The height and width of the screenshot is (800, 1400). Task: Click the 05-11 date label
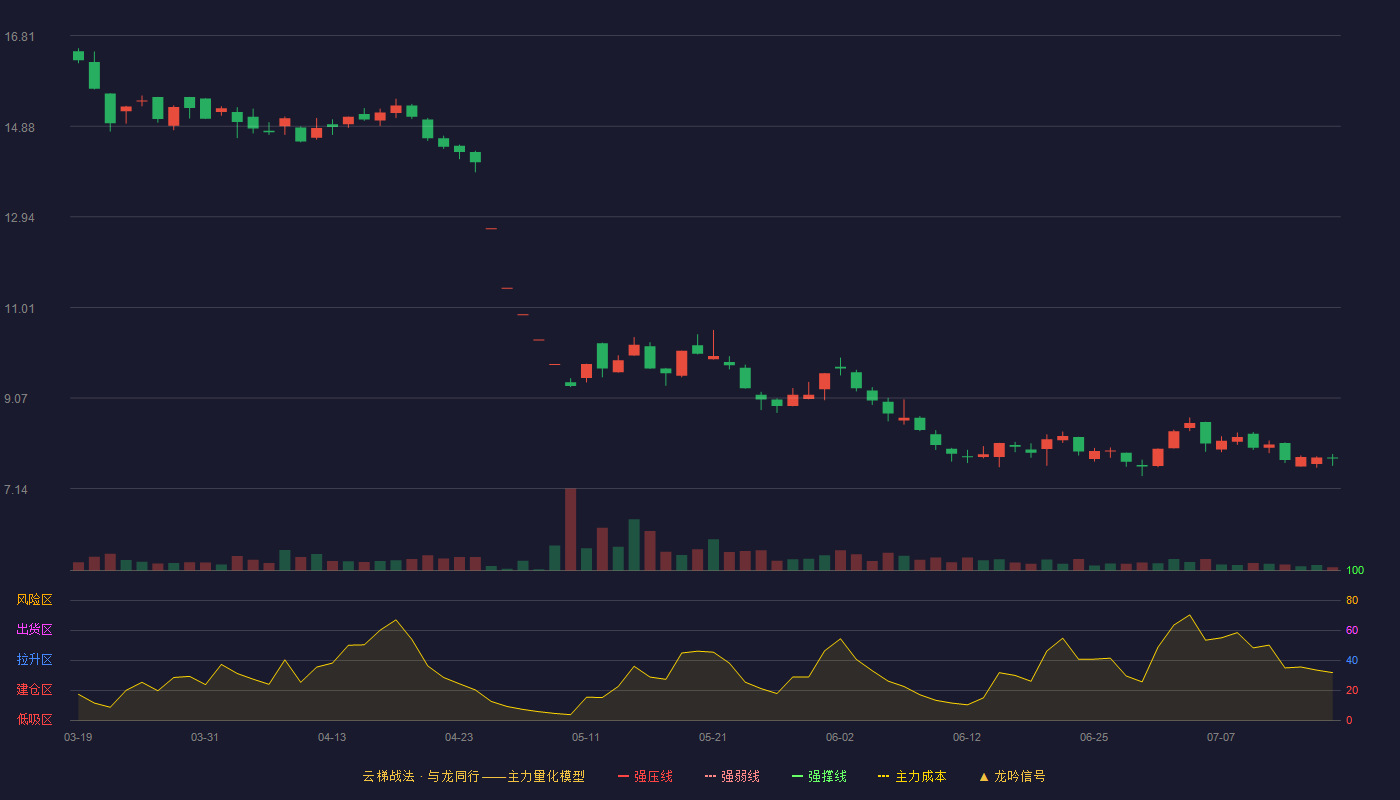pyautogui.click(x=586, y=737)
